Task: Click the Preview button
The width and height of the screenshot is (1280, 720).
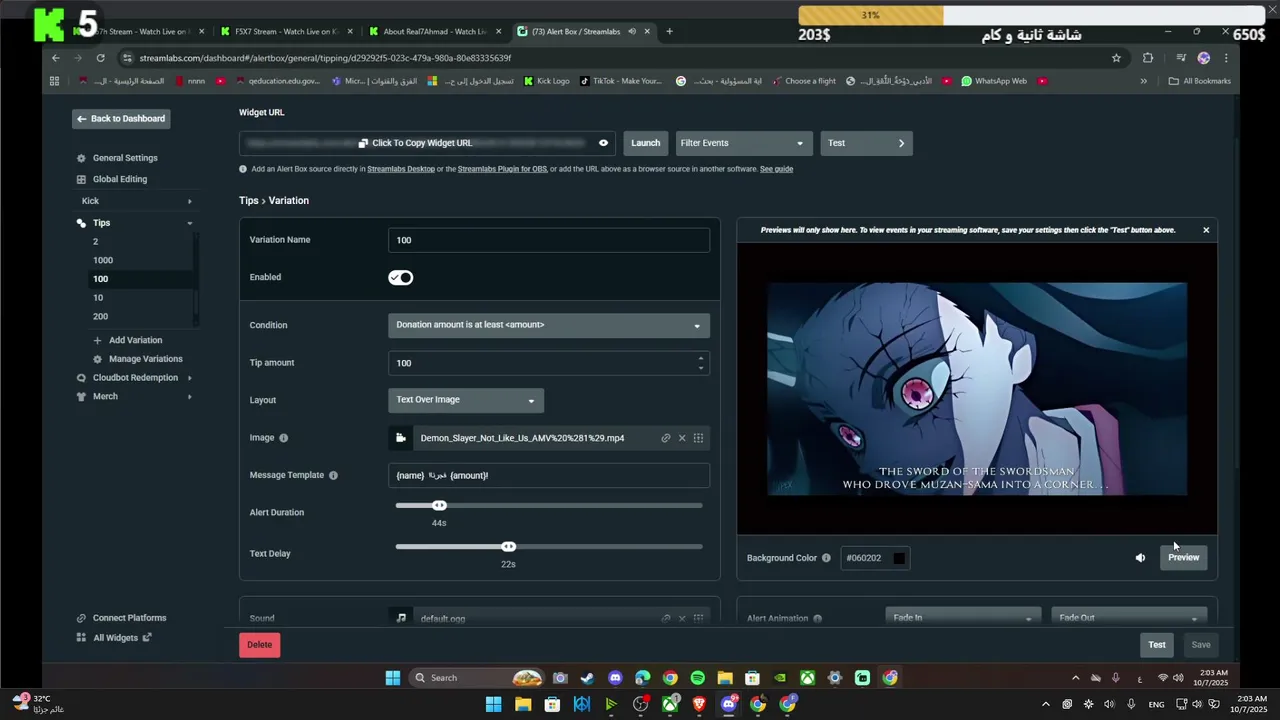Action: pyautogui.click(x=1183, y=558)
